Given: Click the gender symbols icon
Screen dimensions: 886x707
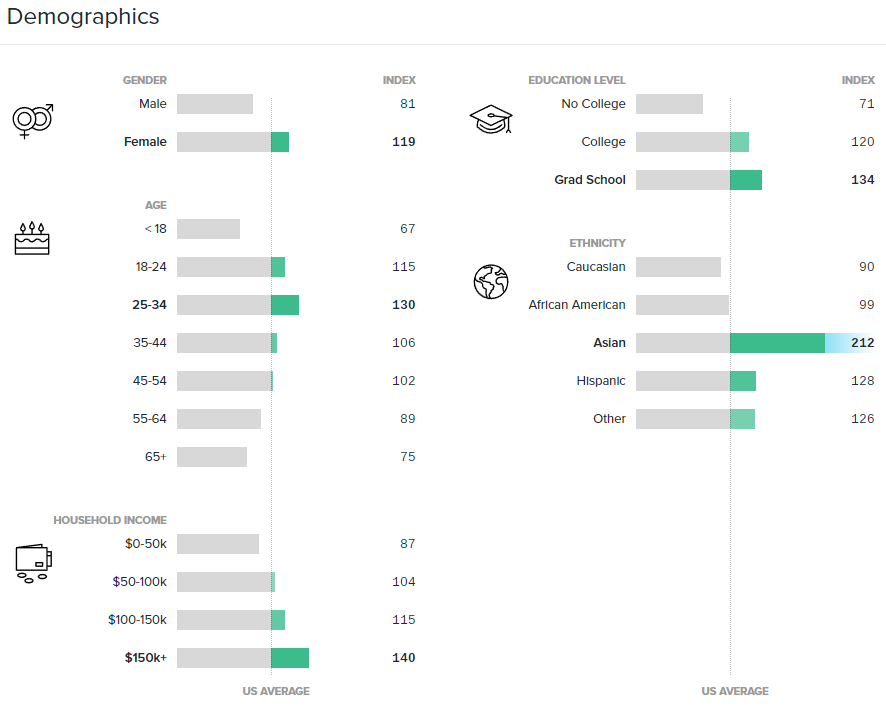Looking at the screenshot, I should click(x=32, y=121).
